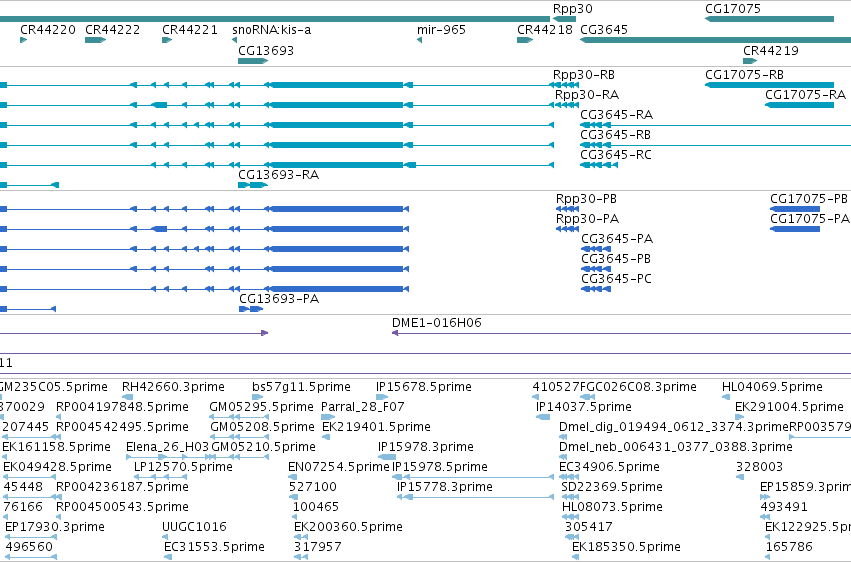This screenshot has height=562, width=851.
Task: Select RP004542495.5prime EST label
Action: [122, 427]
